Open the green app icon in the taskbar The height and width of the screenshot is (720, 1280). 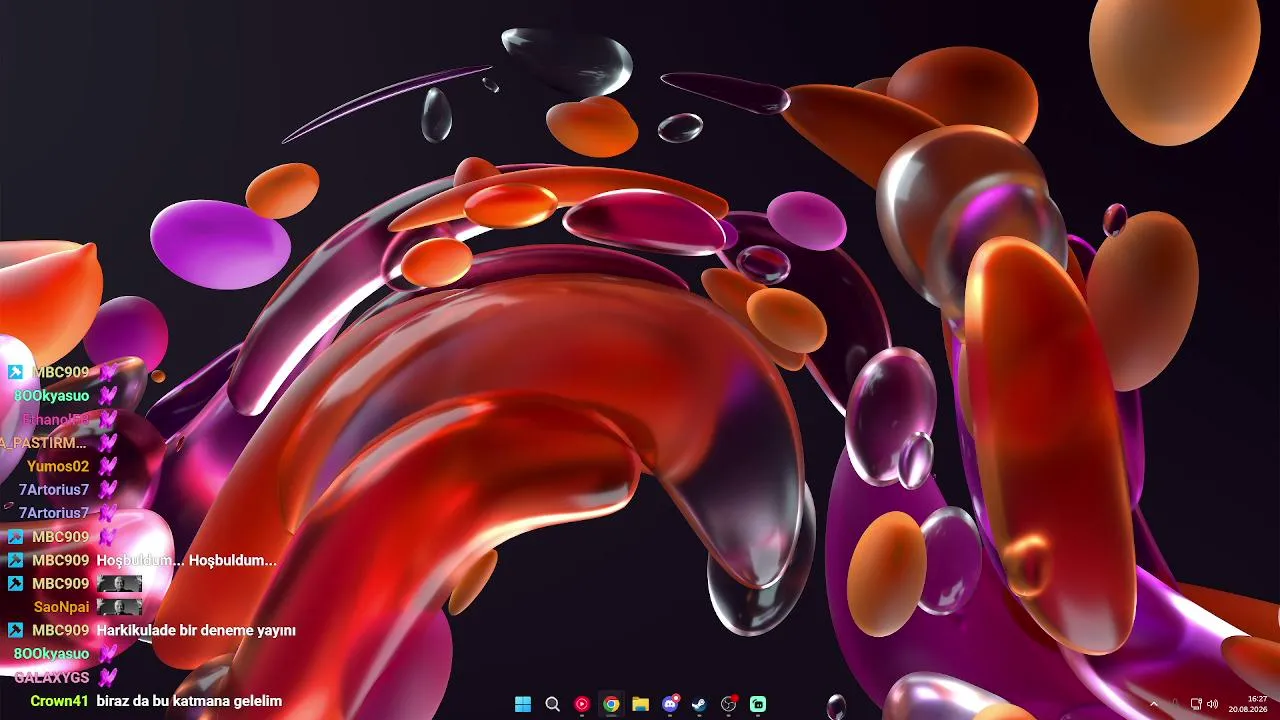click(x=758, y=704)
